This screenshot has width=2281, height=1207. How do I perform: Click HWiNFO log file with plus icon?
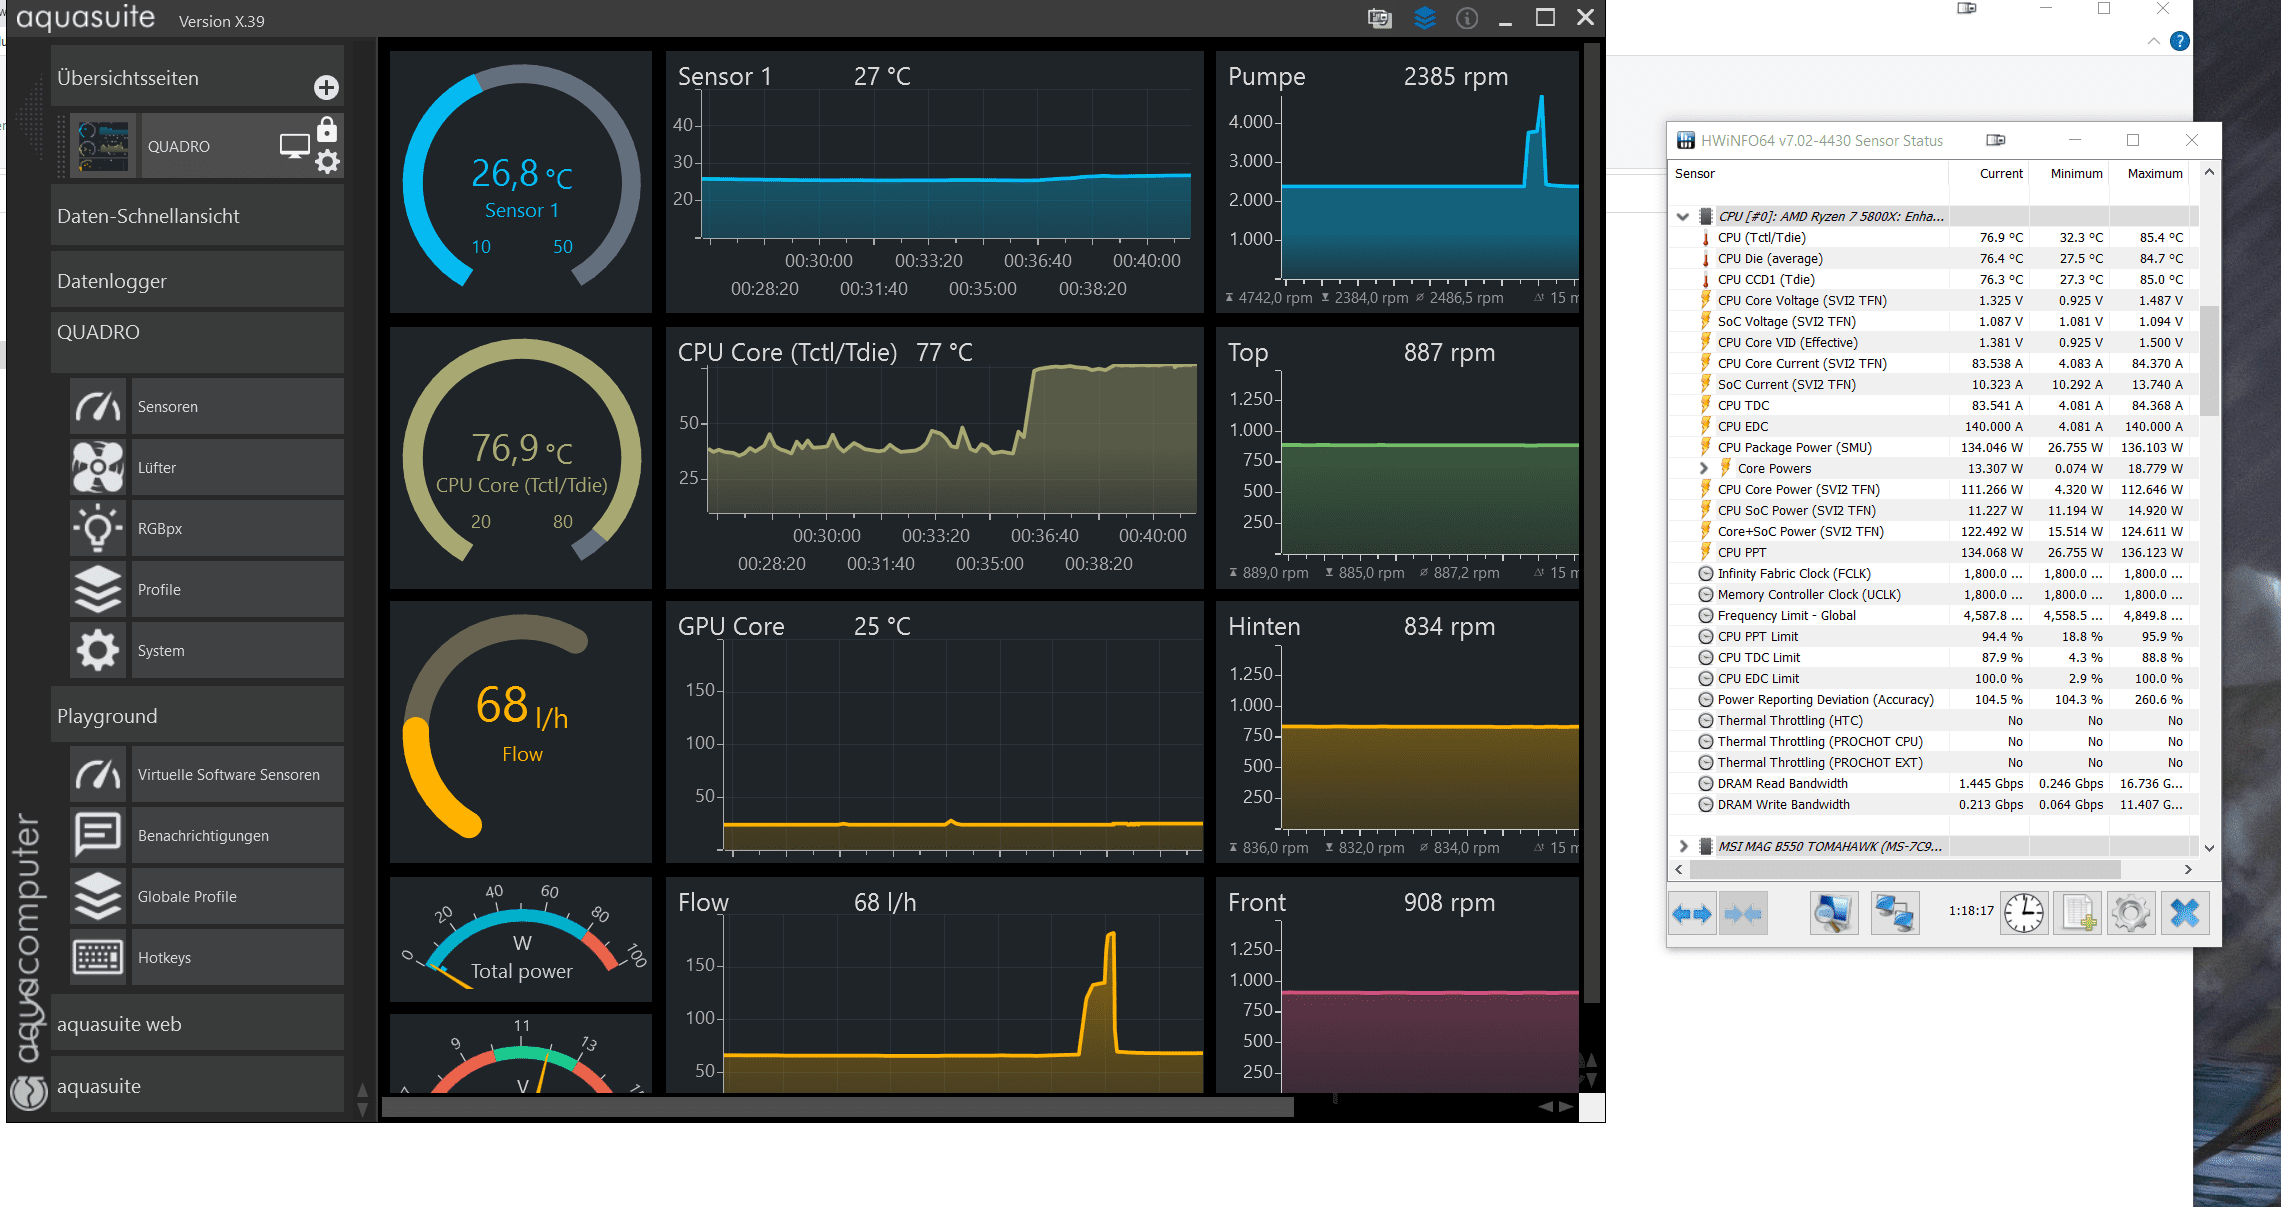(2077, 913)
